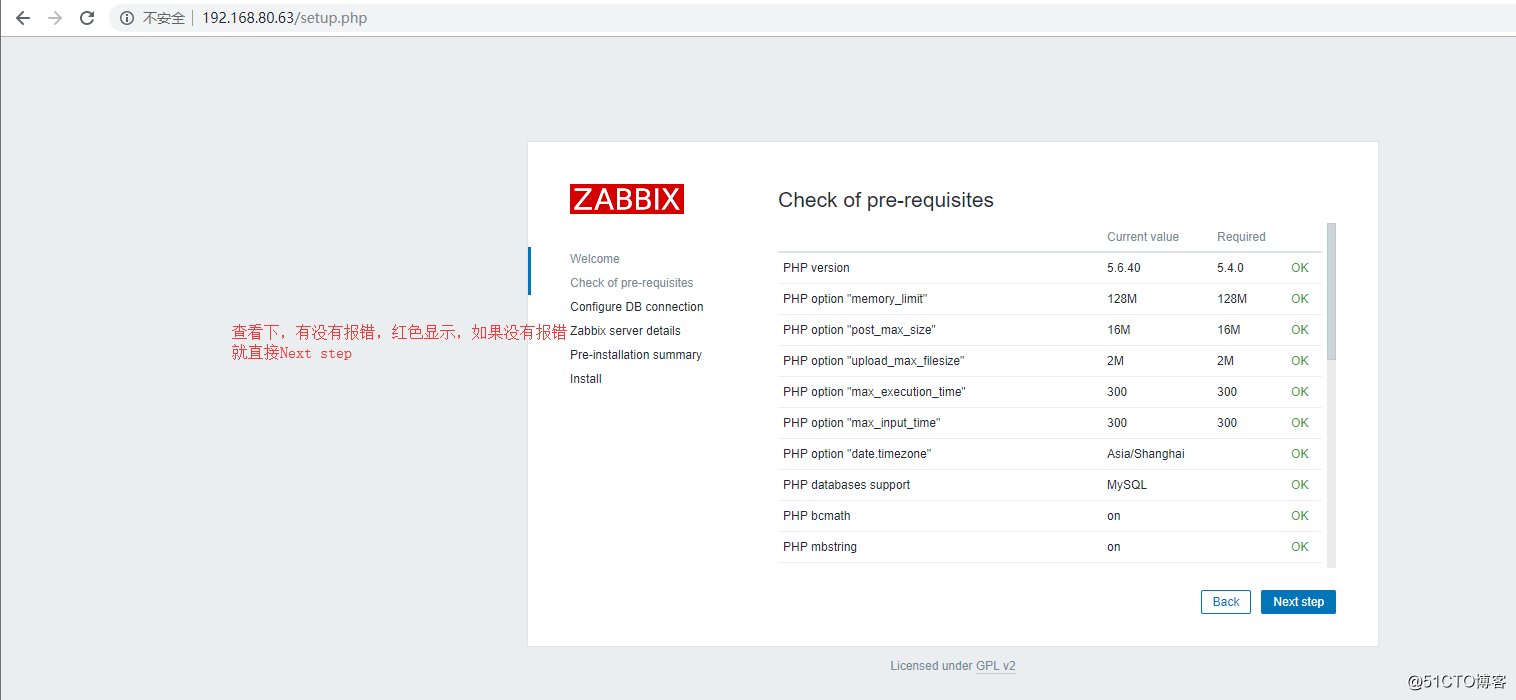Click bcmath current value on
The width and height of the screenshot is (1516, 700).
coord(1114,516)
